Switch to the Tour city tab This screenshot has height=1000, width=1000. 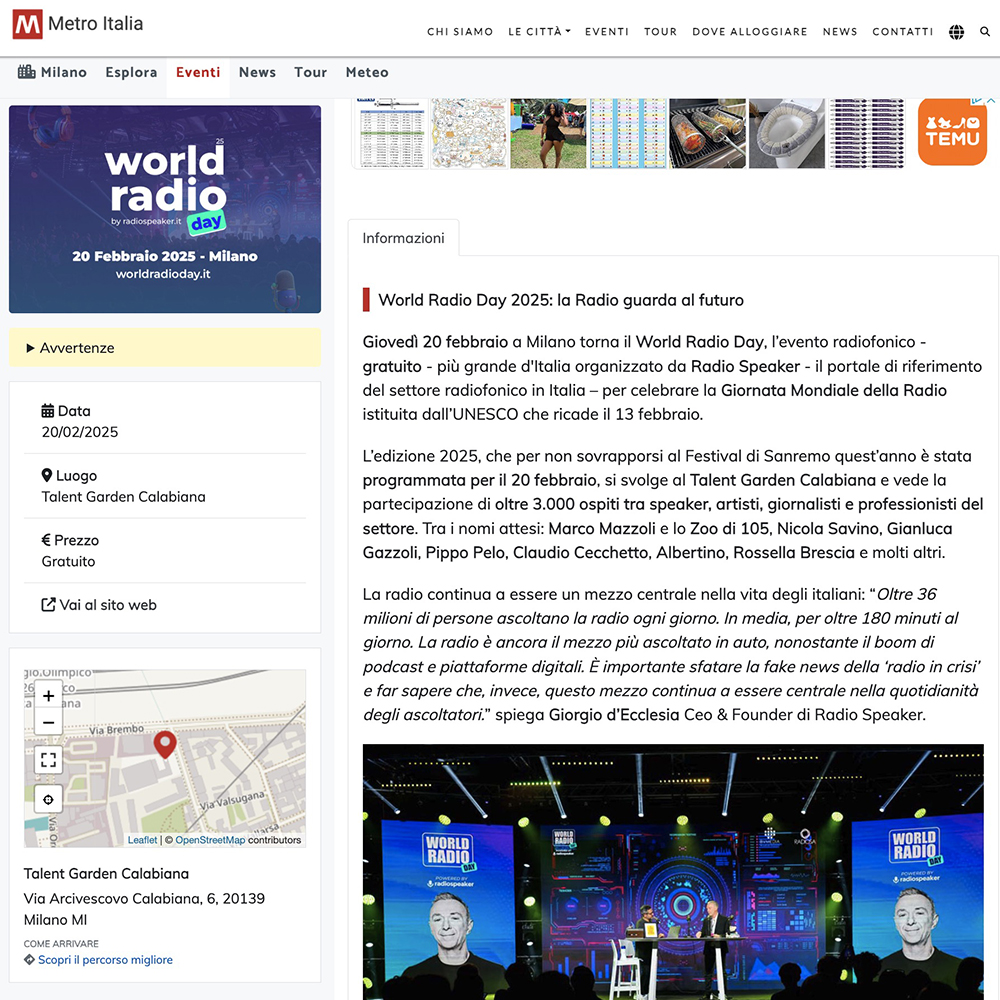311,73
